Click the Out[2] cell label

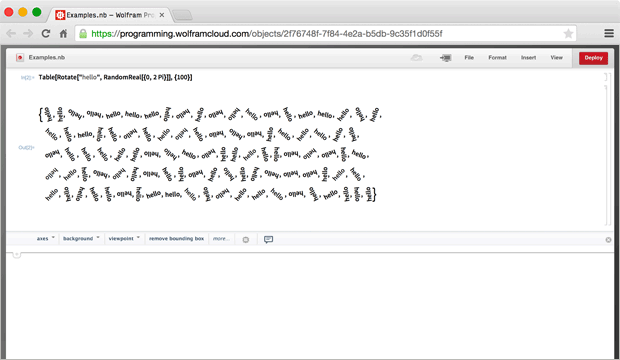[x=26, y=148]
